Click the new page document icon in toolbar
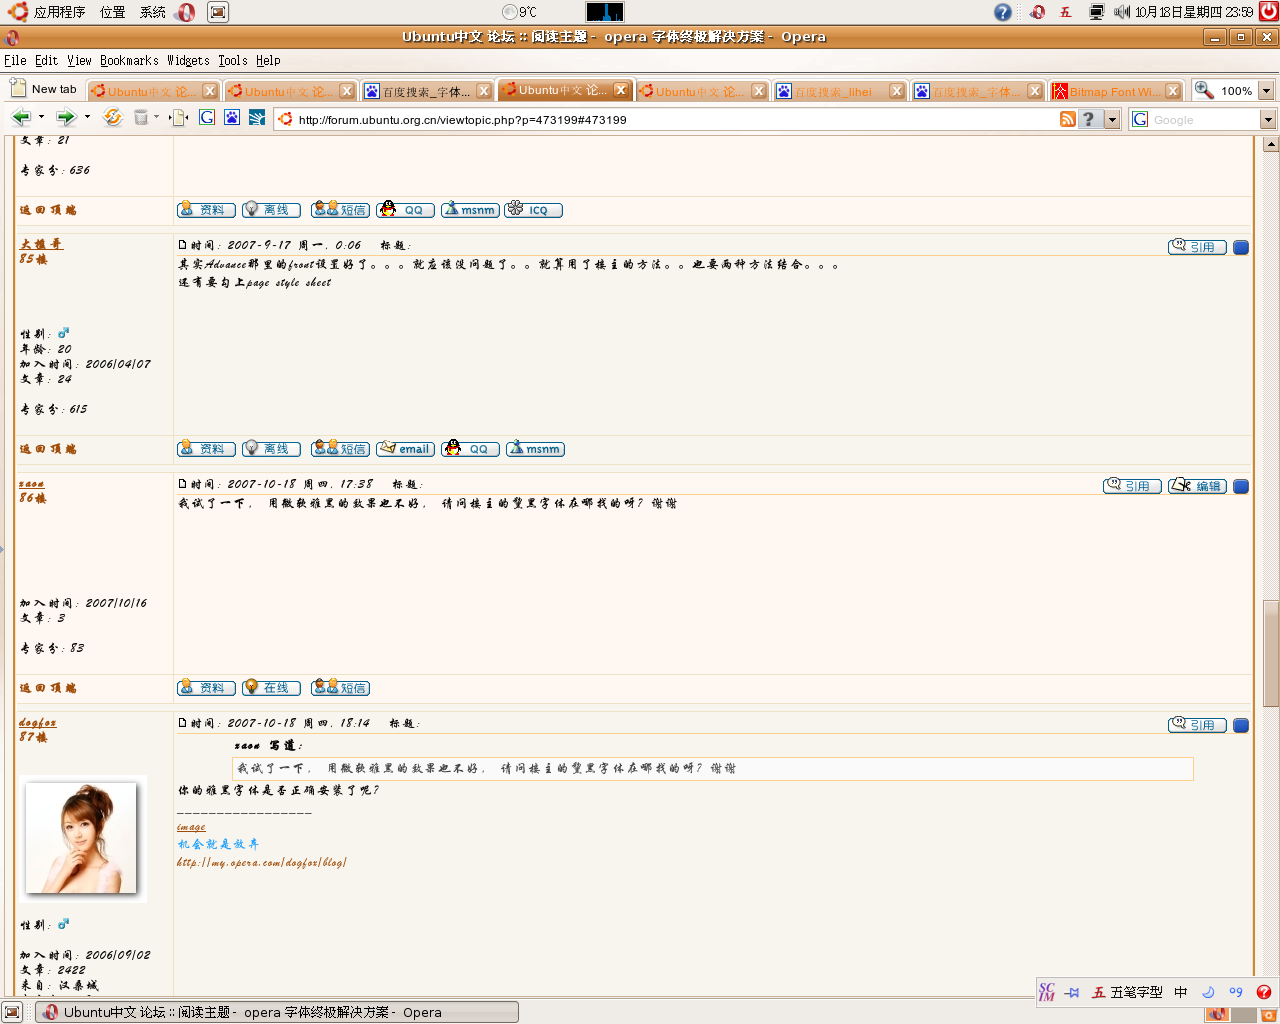The image size is (1280, 1024). point(179,118)
